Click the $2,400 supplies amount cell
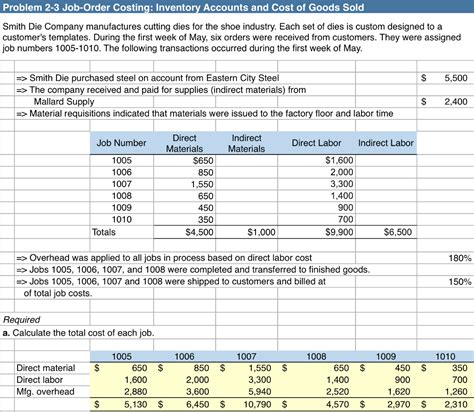 [x=445, y=101]
